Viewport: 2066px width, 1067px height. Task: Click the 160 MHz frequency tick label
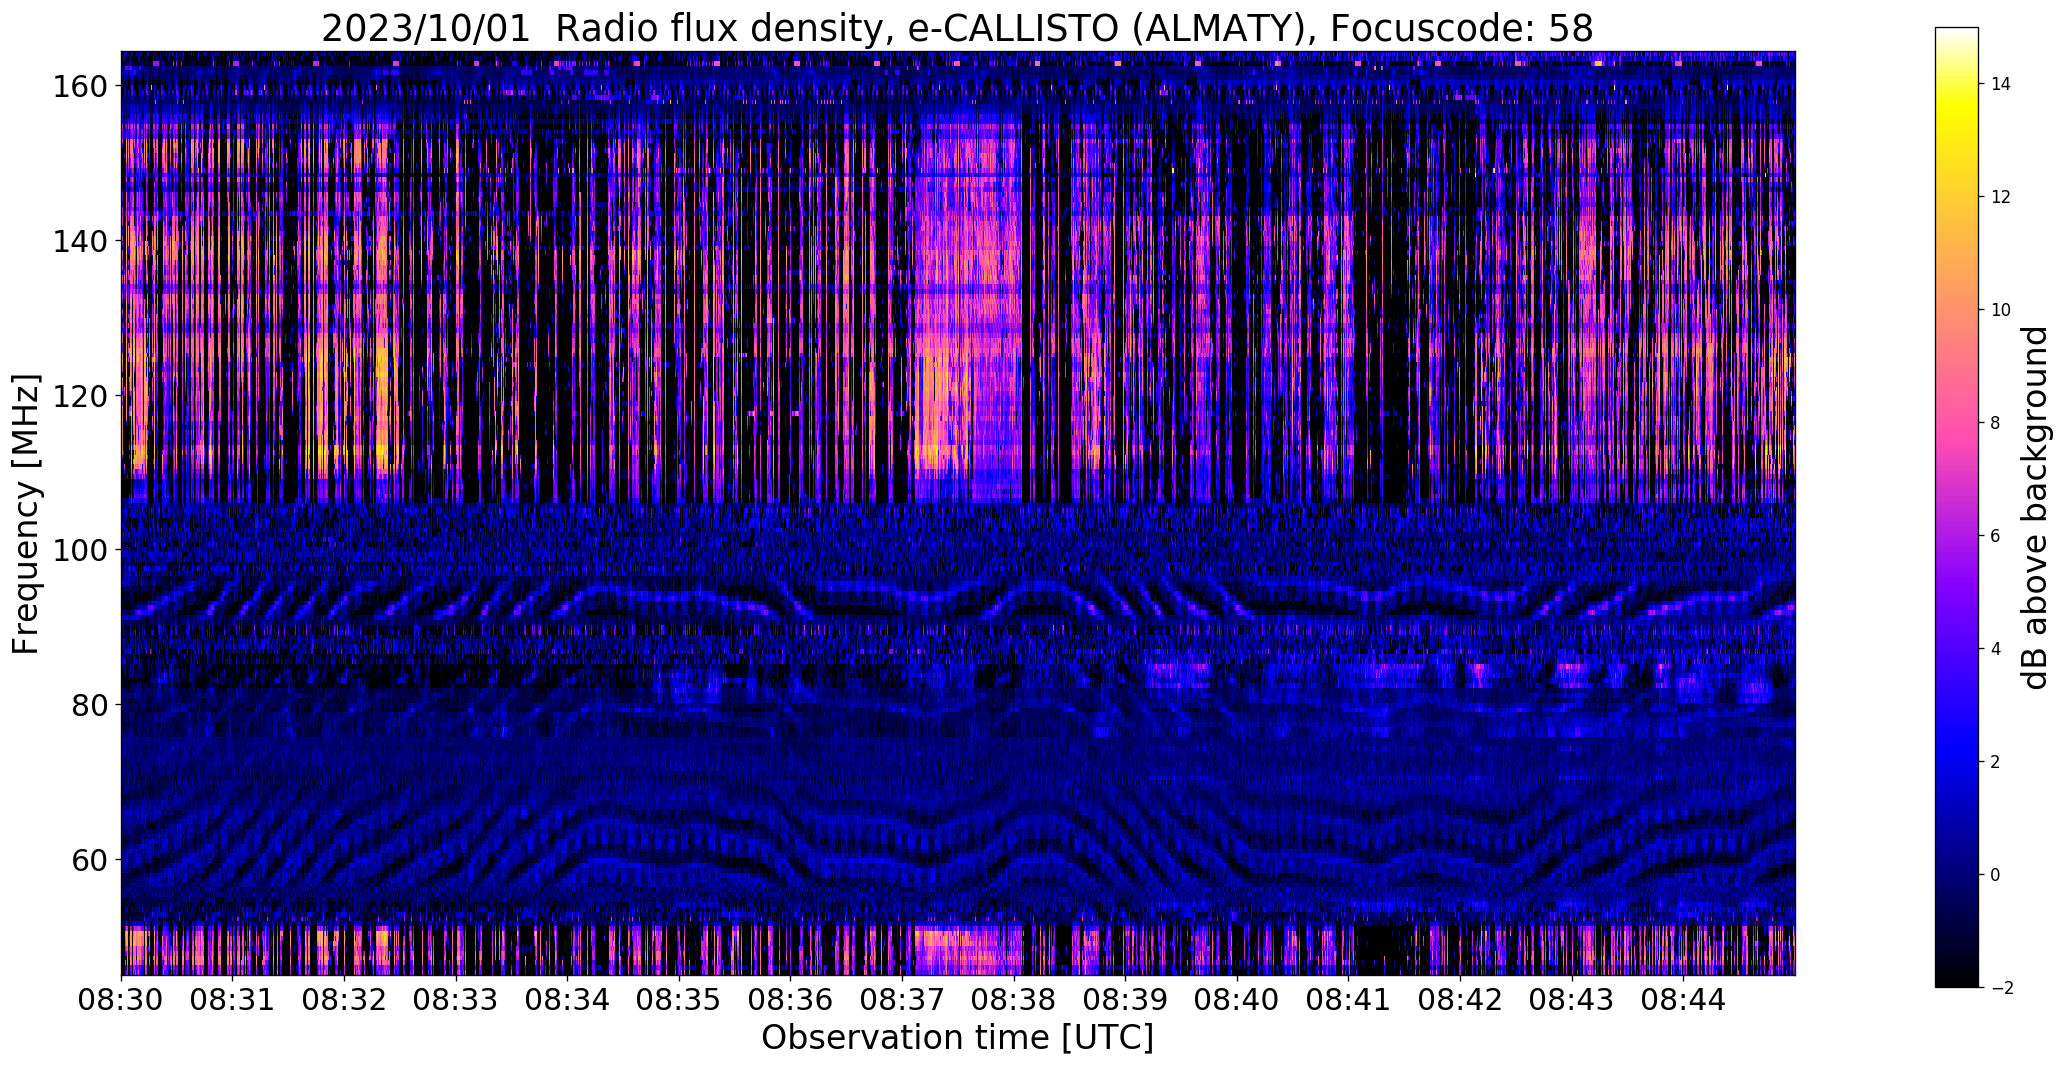click(79, 86)
